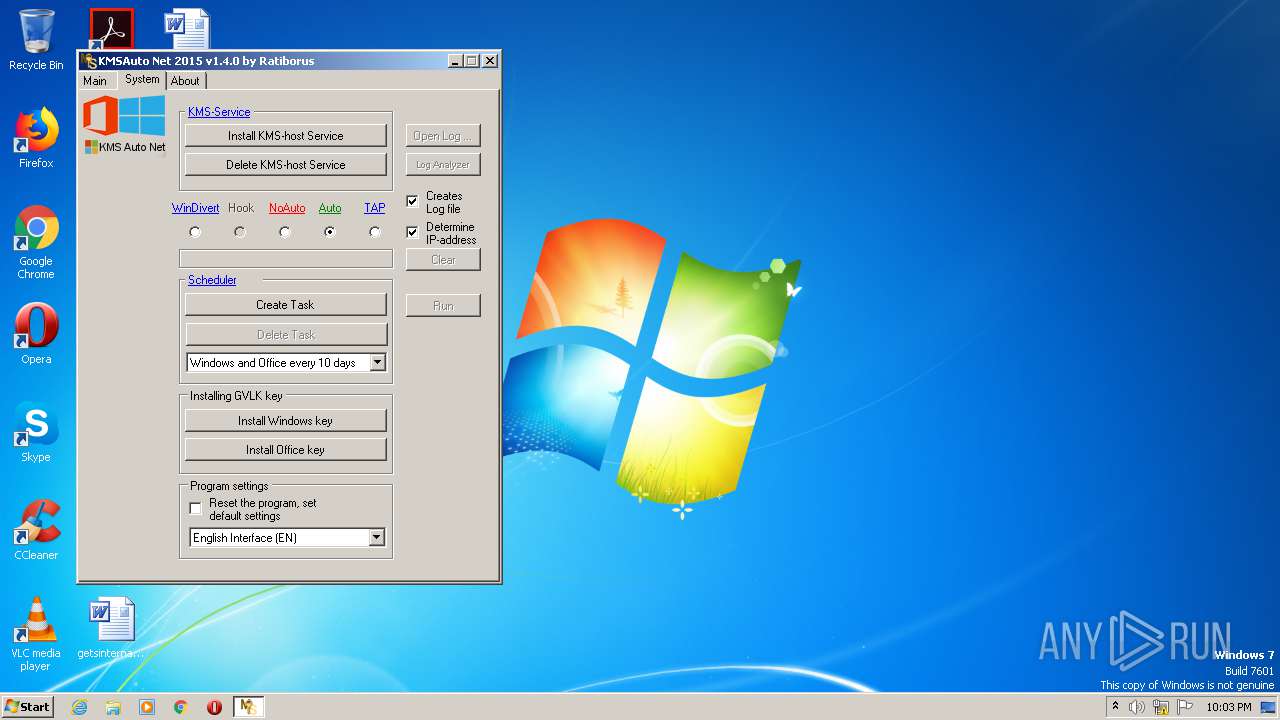The image size is (1280, 720).
Task: Expand the scheduler interval dropdown
Action: click(377, 363)
